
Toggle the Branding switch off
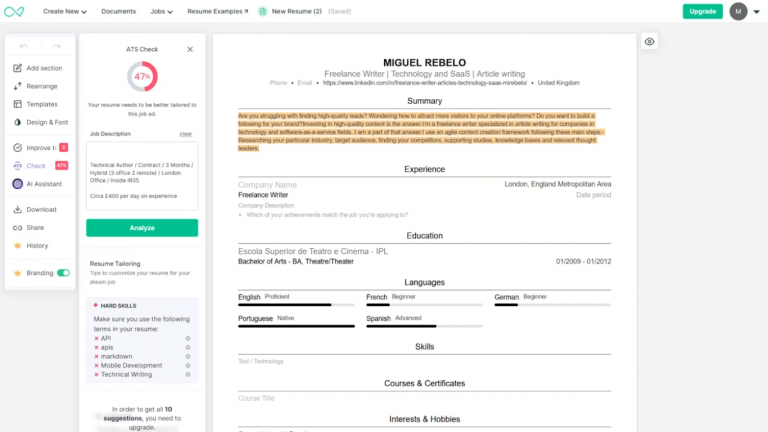63,273
